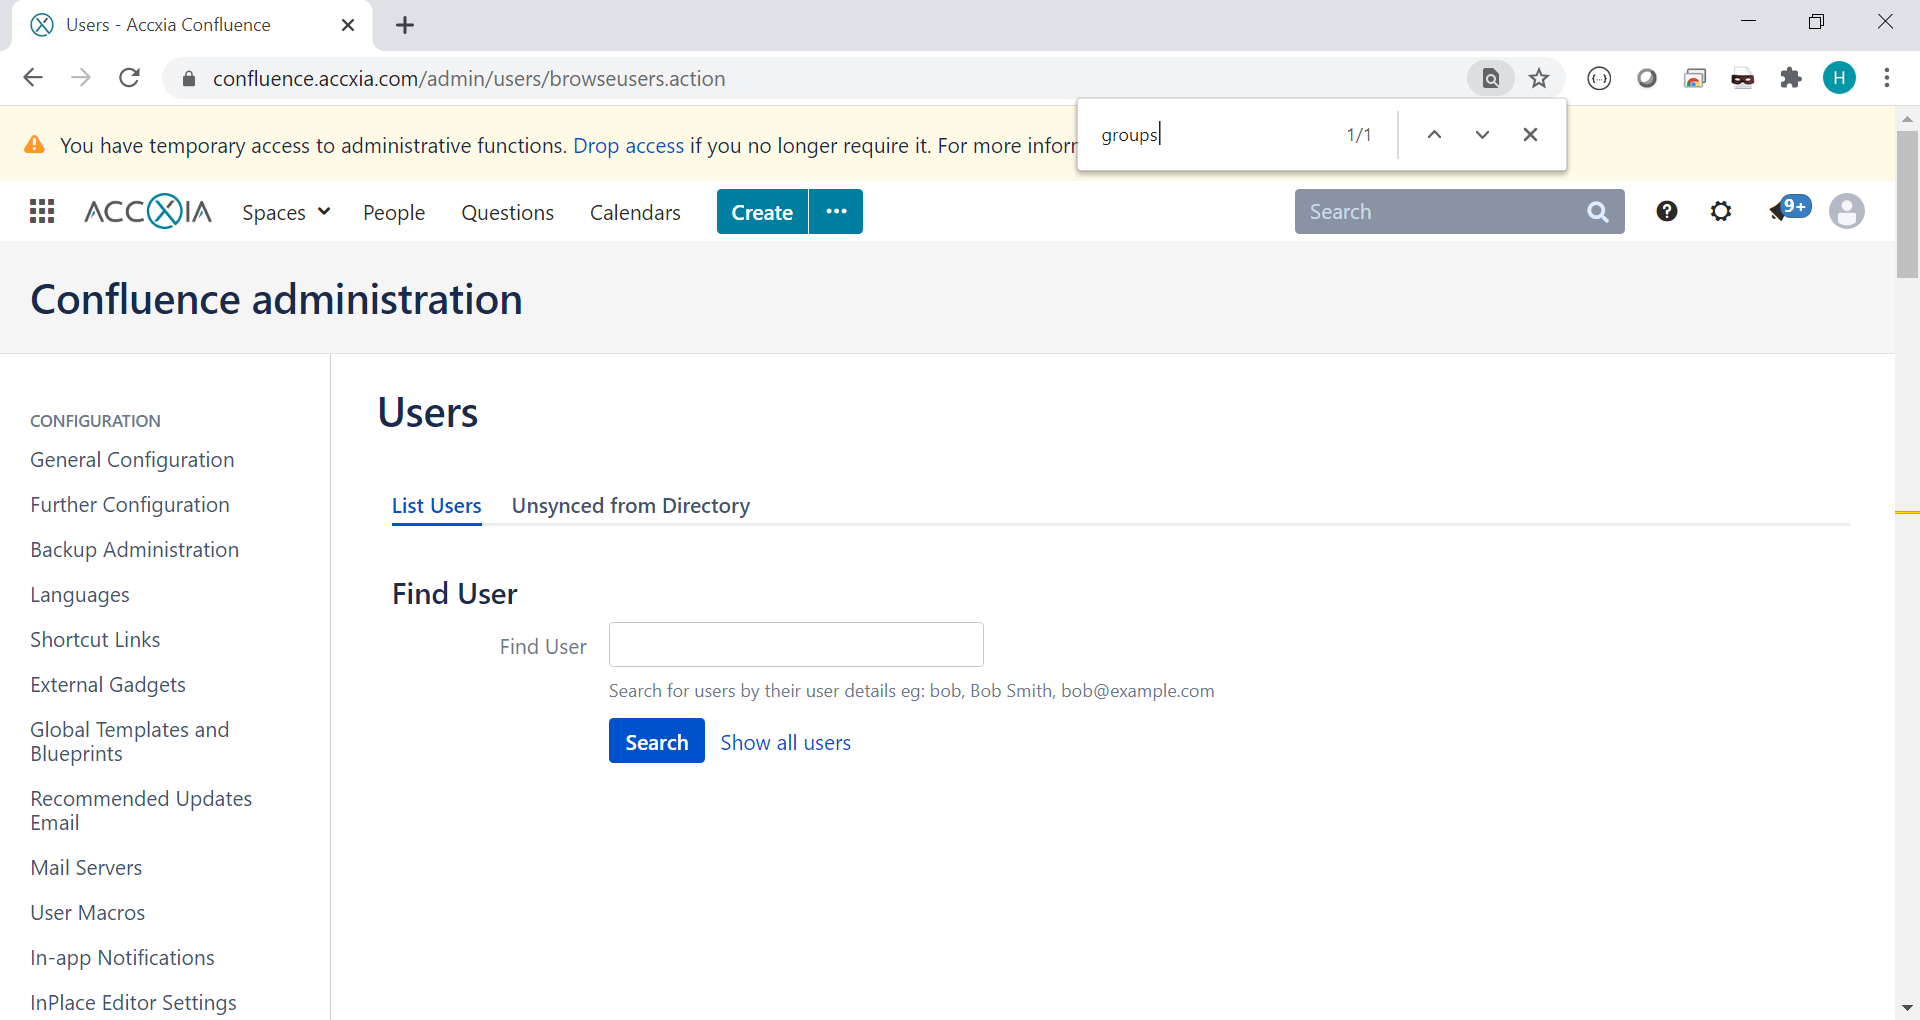The height and width of the screenshot is (1020, 1920).
Task: Open InPlace Editor Settings in sidebar
Action: pos(133,1003)
